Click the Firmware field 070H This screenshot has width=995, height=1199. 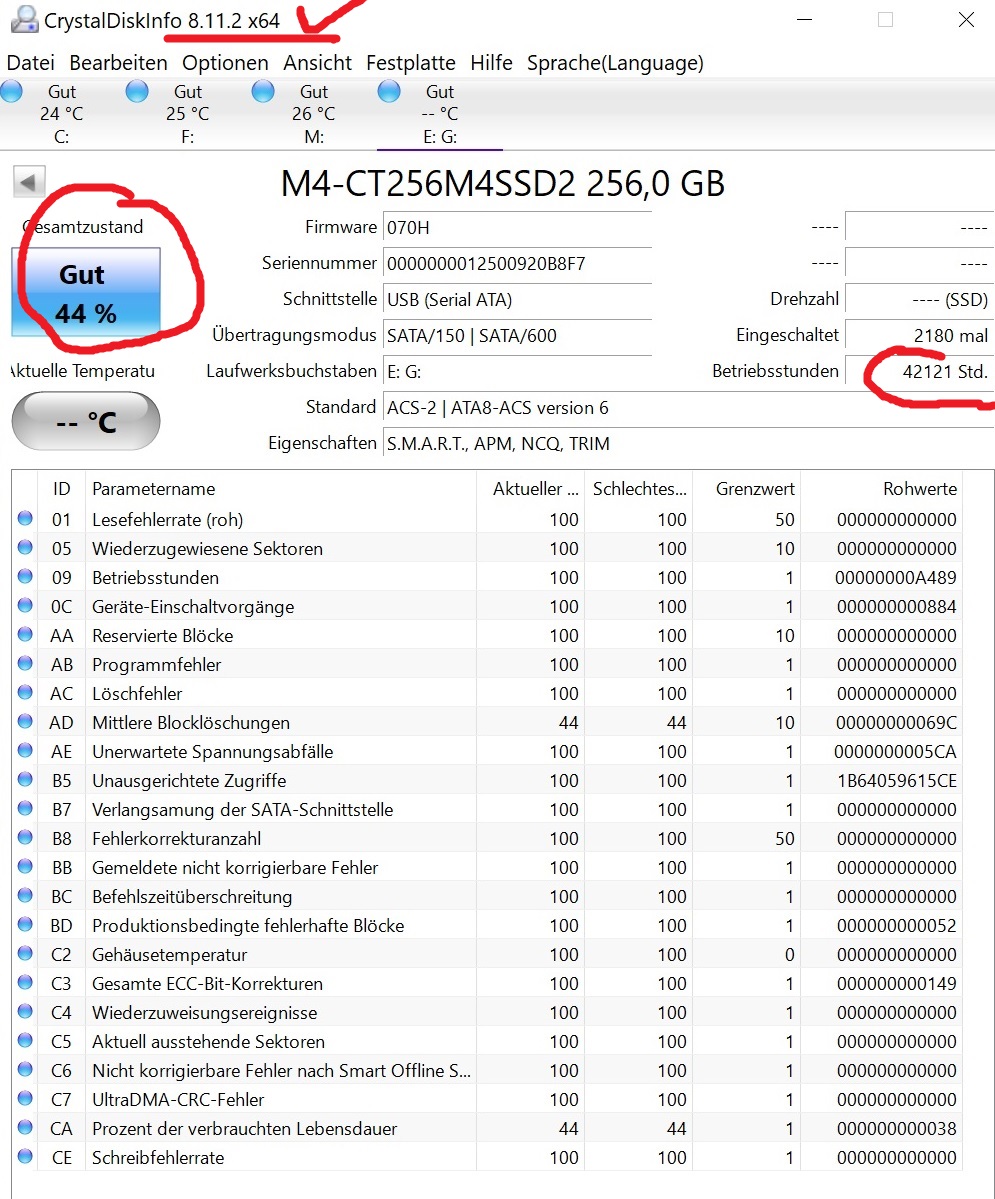coord(517,228)
